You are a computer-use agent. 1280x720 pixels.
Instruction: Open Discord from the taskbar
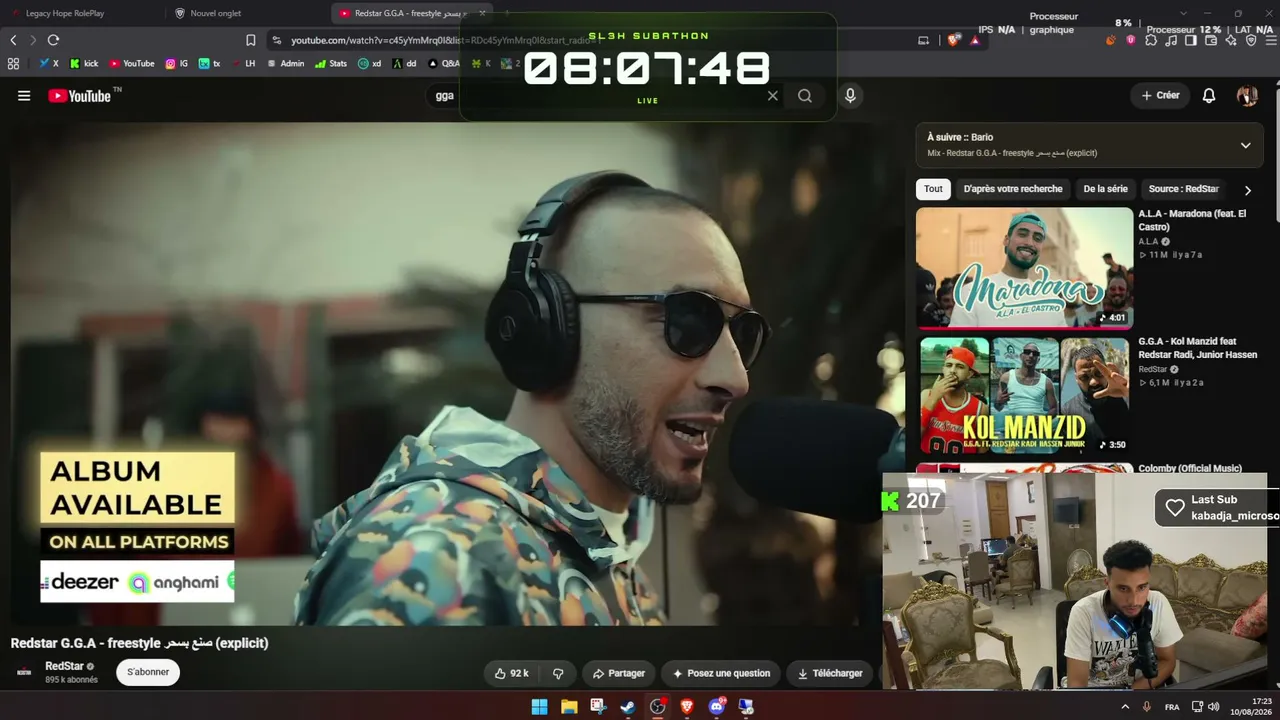717,707
